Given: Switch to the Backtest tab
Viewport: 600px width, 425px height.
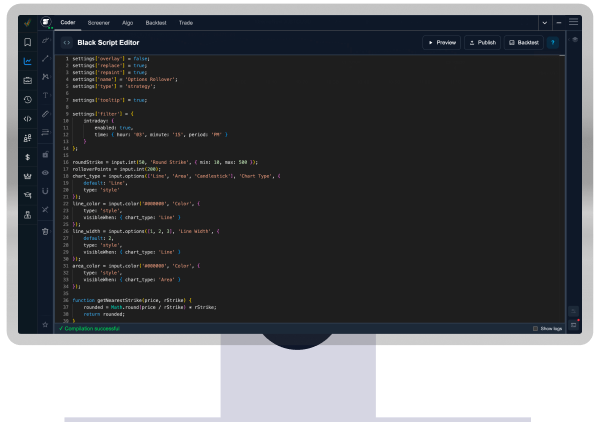Looking at the screenshot, I should tap(156, 23).
